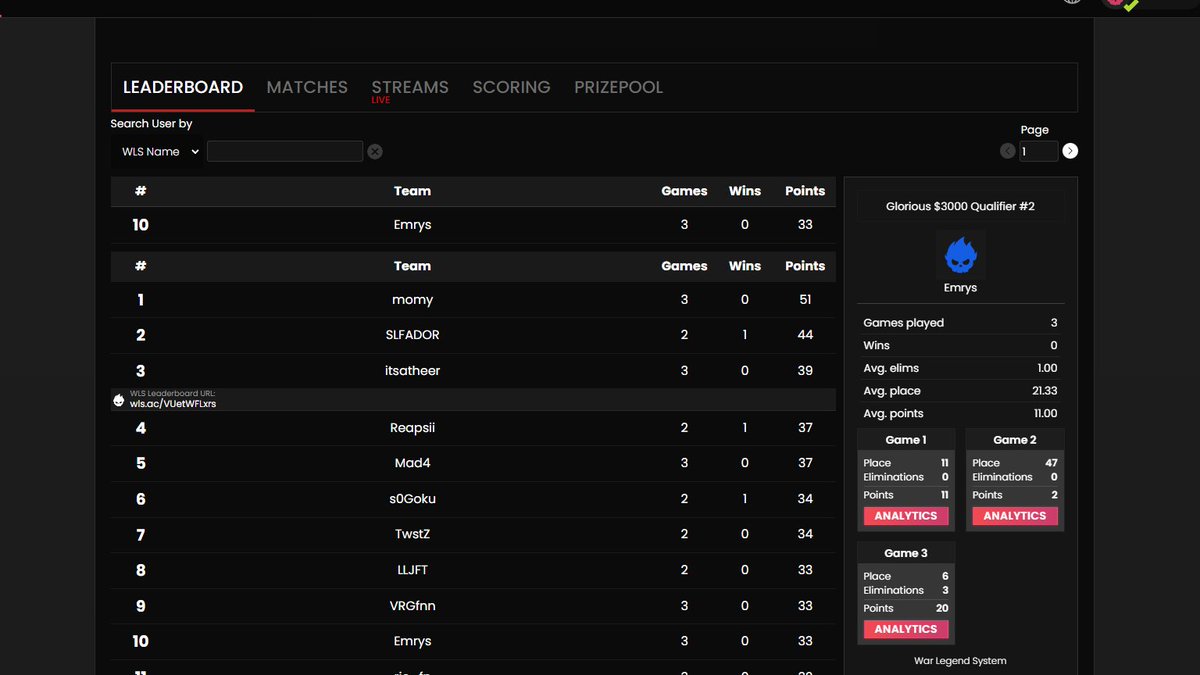This screenshot has width=1200, height=675.
Task: Select team s0Goku in the leaderboard
Action: click(x=412, y=499)
